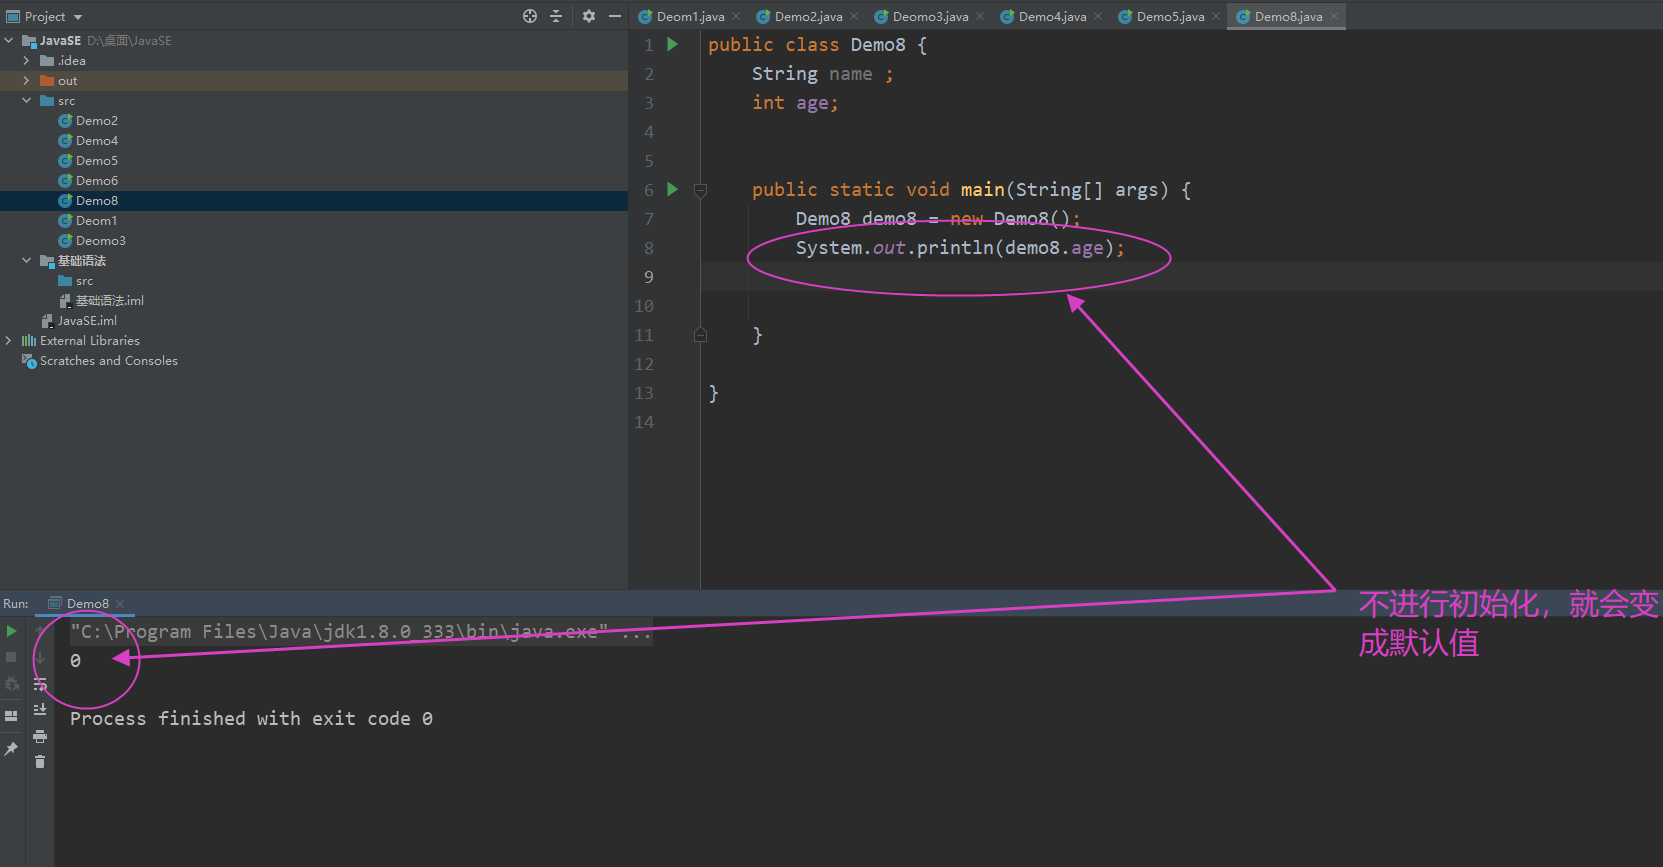Click line number 9 in gutter
This screenshot has height=867, width=1663.
[649, 277]
